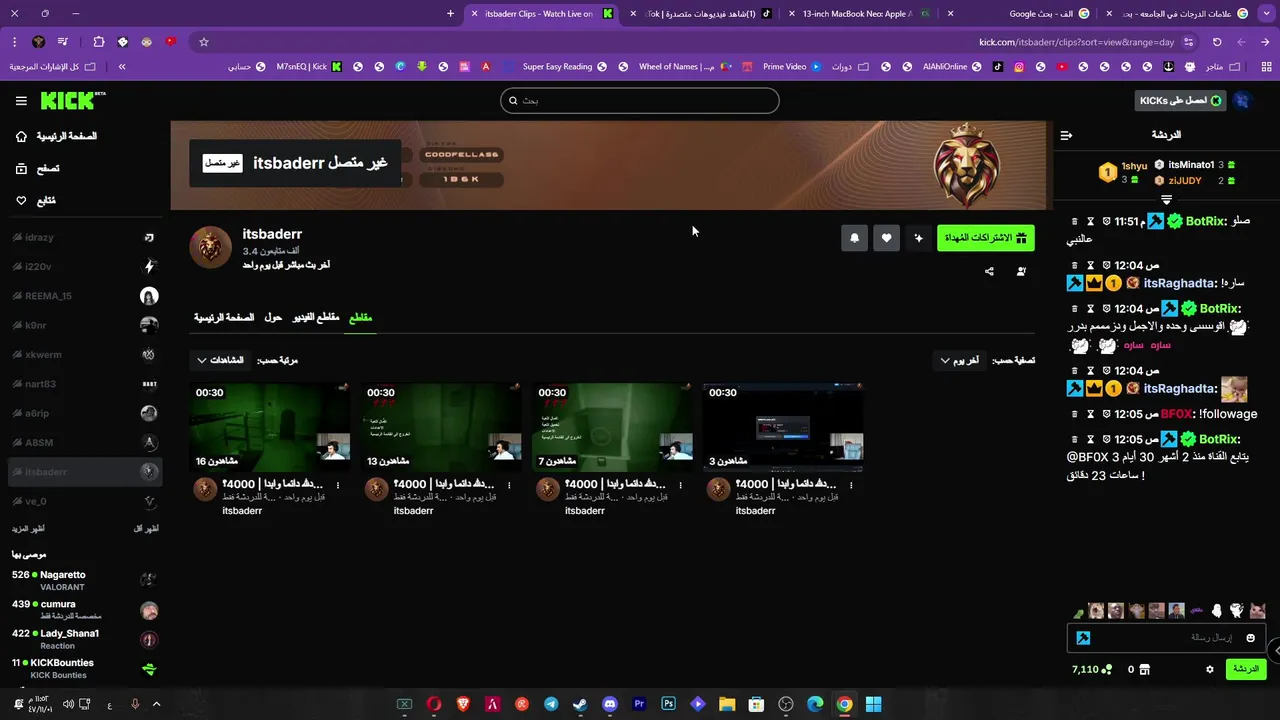This screenshot has width=1280, height=720.
Task: Open KICKBounties recommended channel
Action: [85, 668]
